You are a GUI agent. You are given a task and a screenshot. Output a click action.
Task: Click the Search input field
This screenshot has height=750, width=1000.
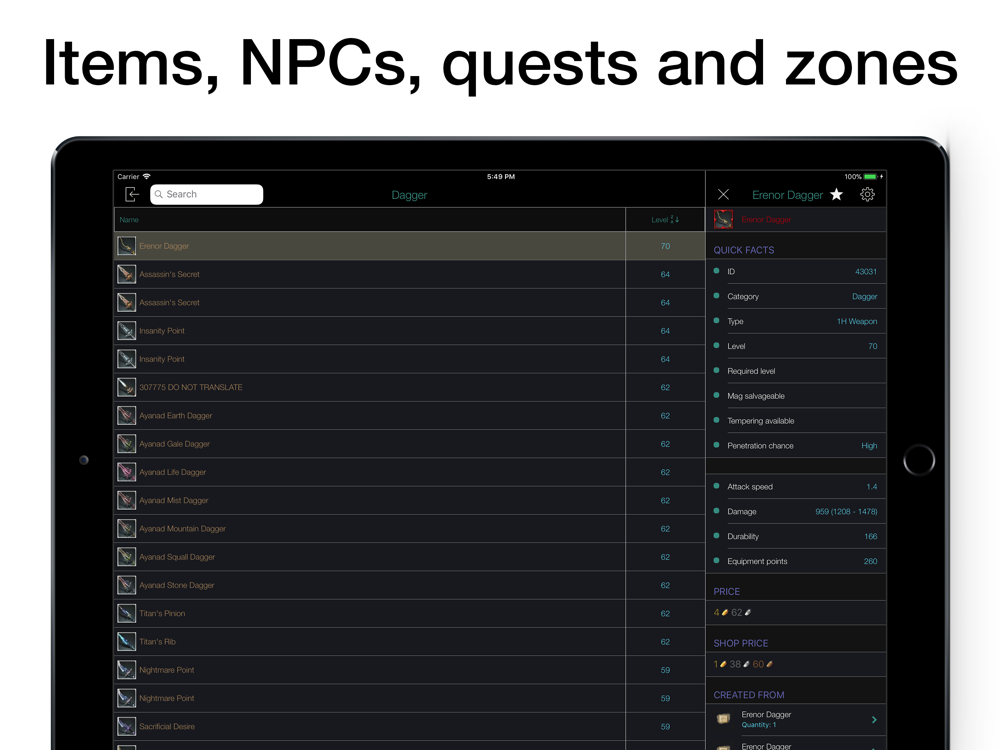point(207,195)
